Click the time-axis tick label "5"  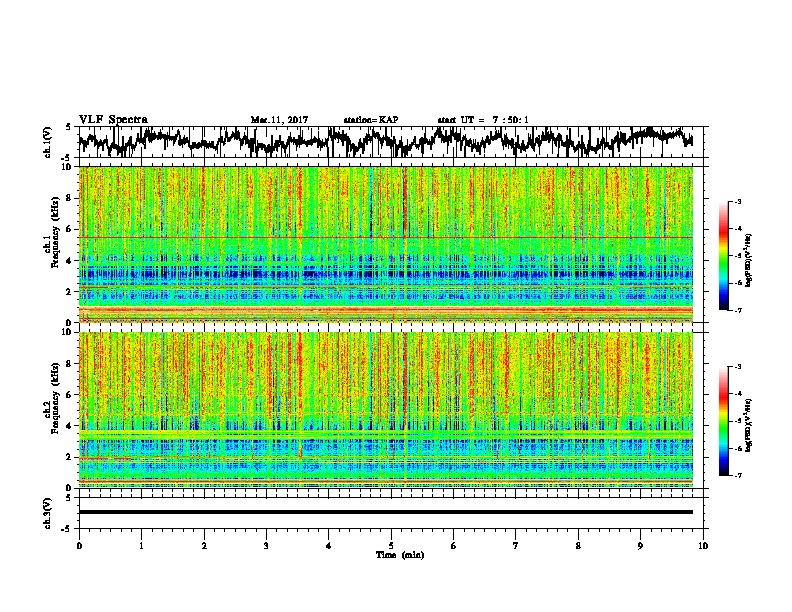[x=391, y=546]
